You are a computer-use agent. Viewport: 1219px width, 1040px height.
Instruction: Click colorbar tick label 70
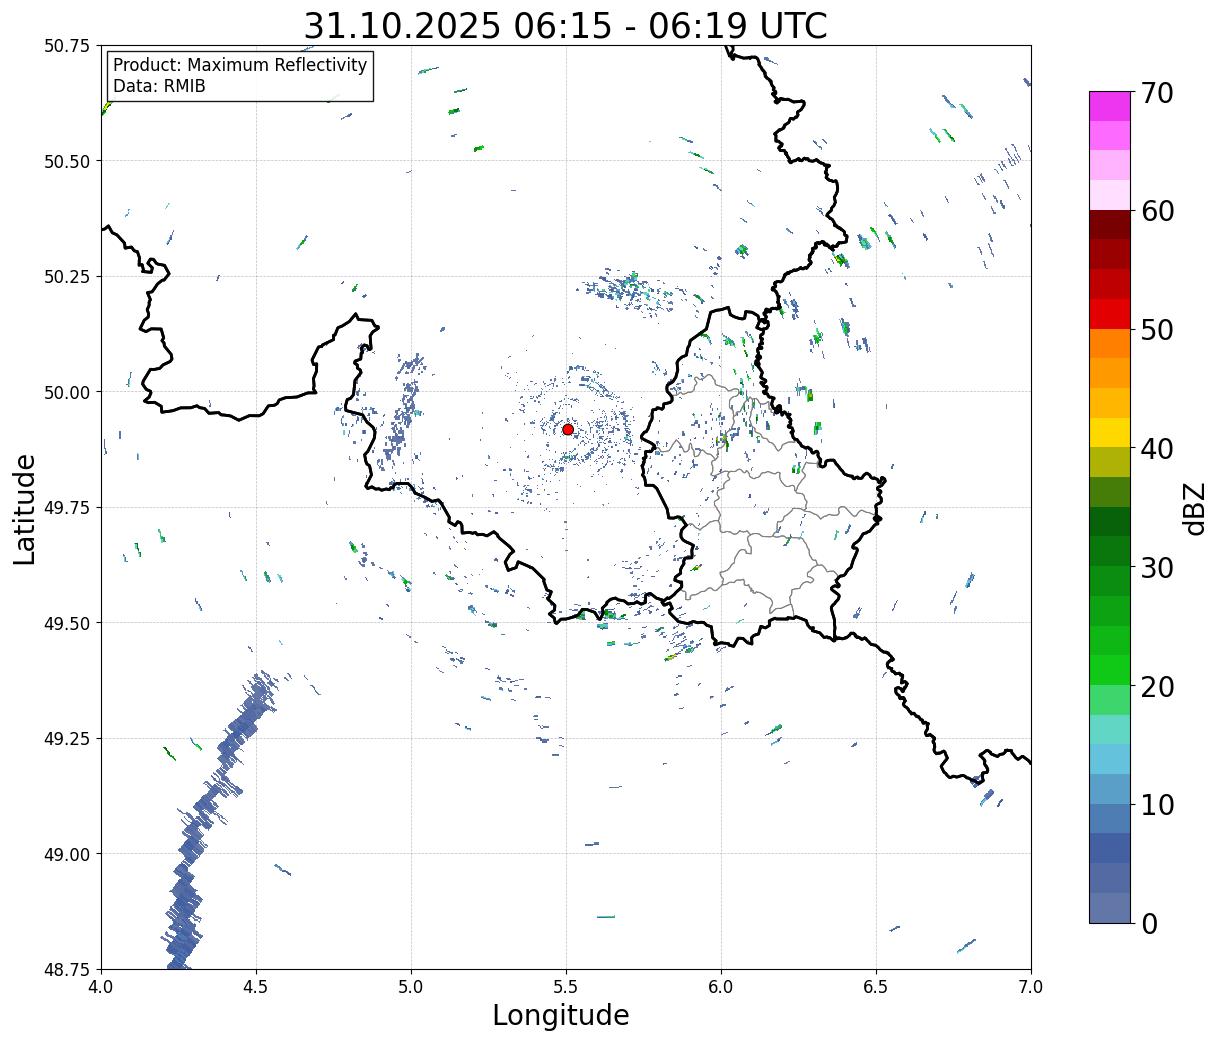tap(1156, 93)
